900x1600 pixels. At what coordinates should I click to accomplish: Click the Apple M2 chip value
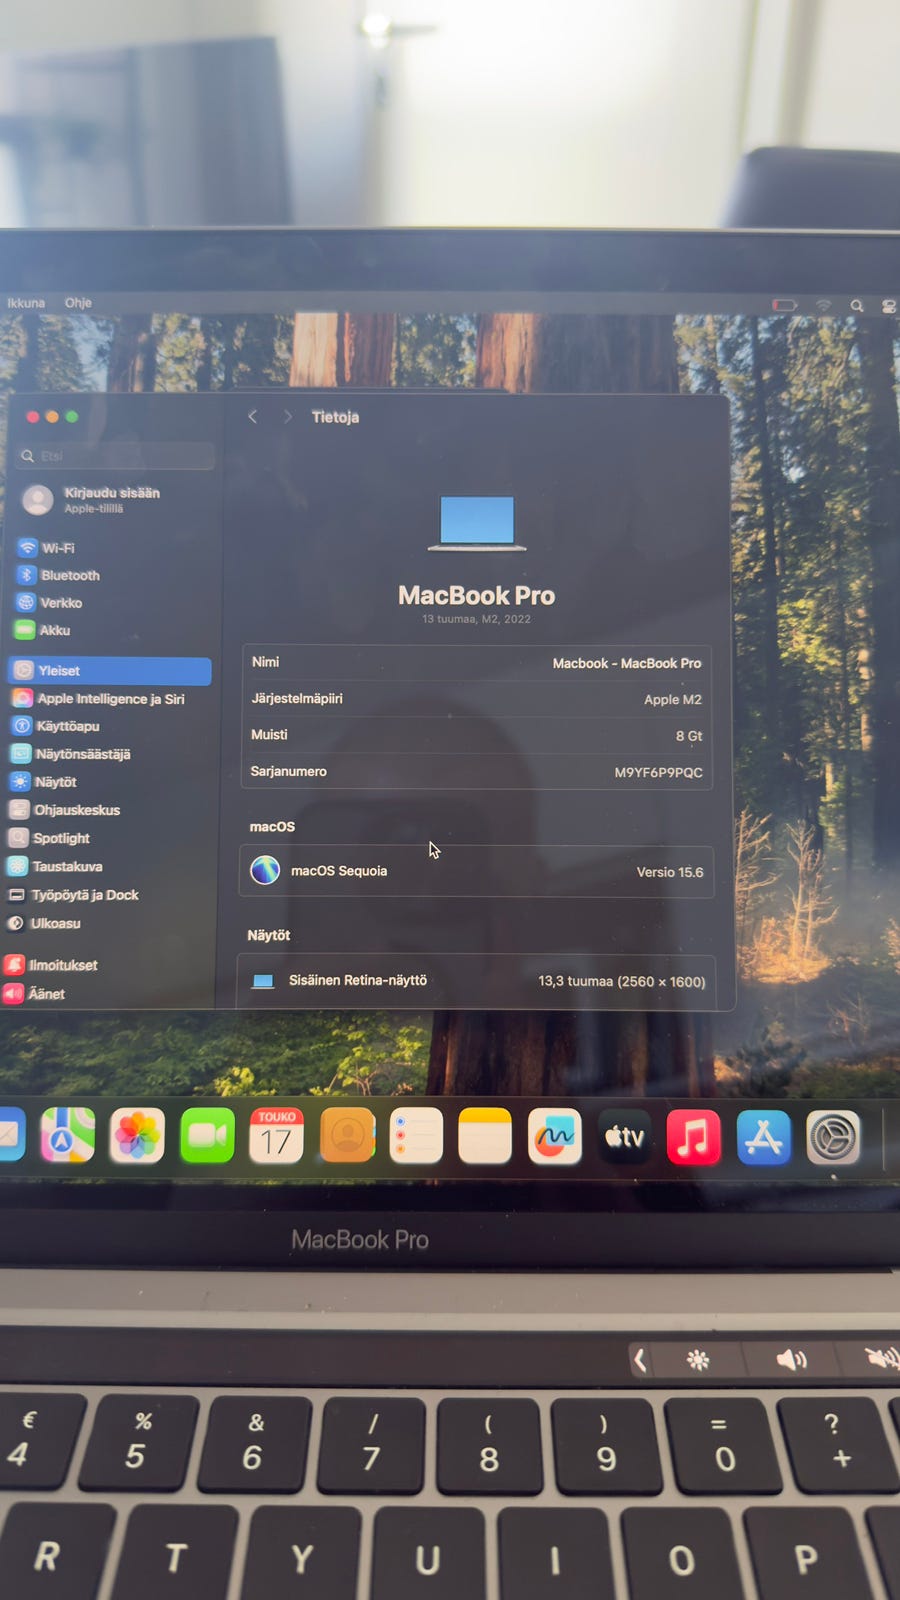(673, 700)
